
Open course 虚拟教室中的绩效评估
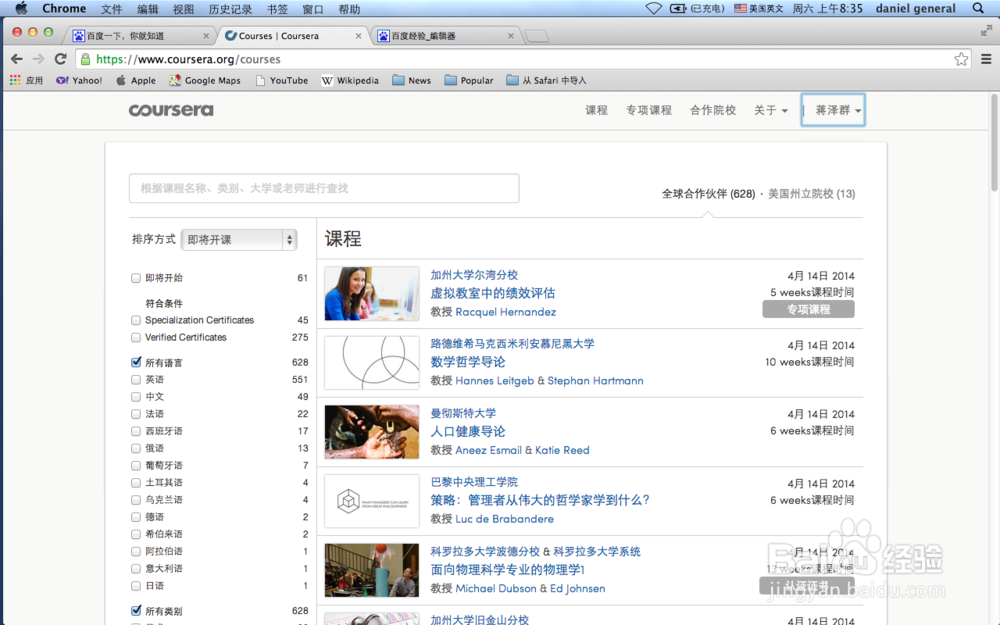pos(492,293)
